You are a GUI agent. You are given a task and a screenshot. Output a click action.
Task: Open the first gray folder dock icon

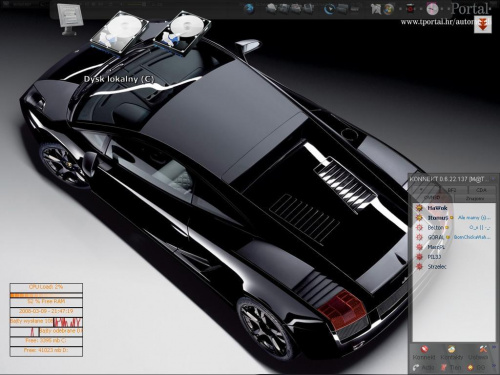point(271,9)
